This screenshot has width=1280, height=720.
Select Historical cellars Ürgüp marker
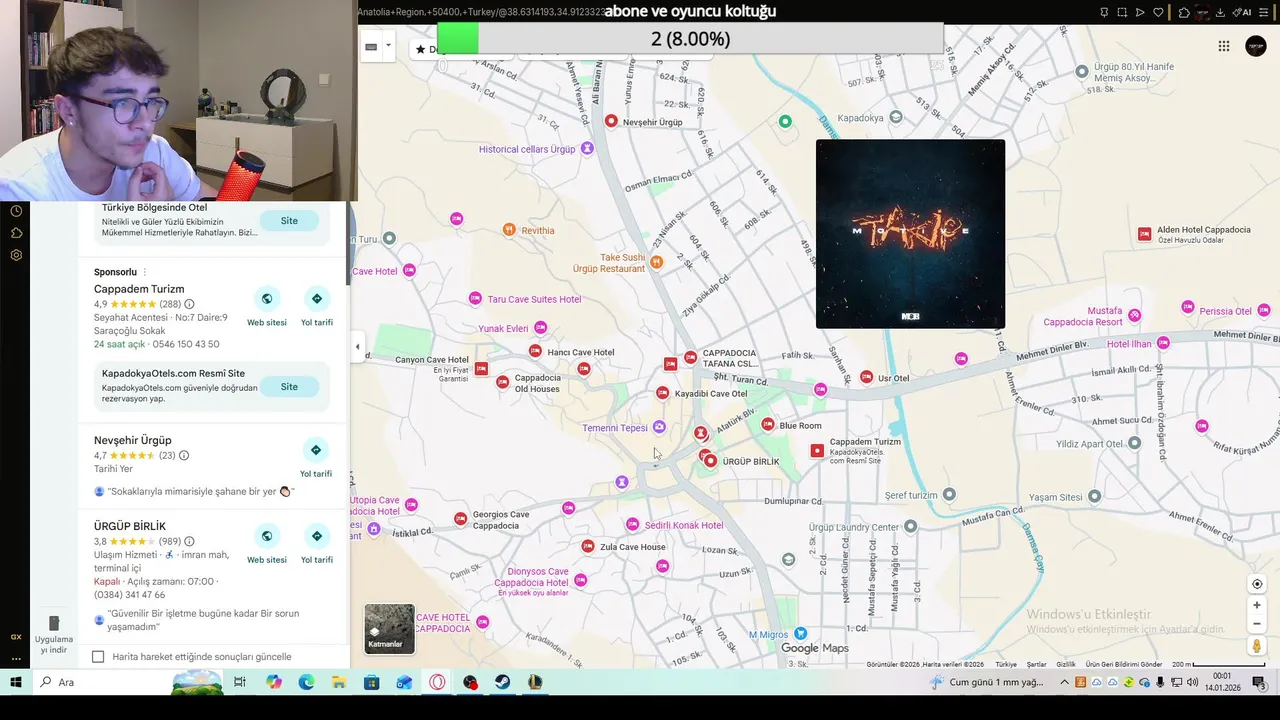point(587,149)
